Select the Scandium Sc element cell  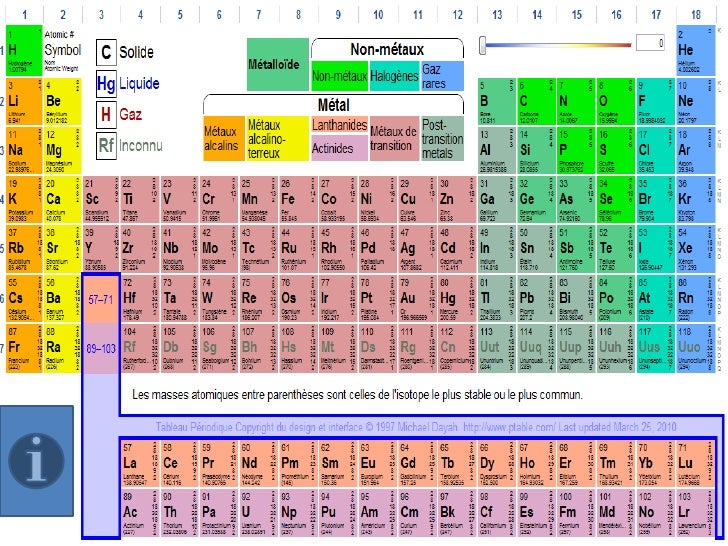click(x=101, y=200)
